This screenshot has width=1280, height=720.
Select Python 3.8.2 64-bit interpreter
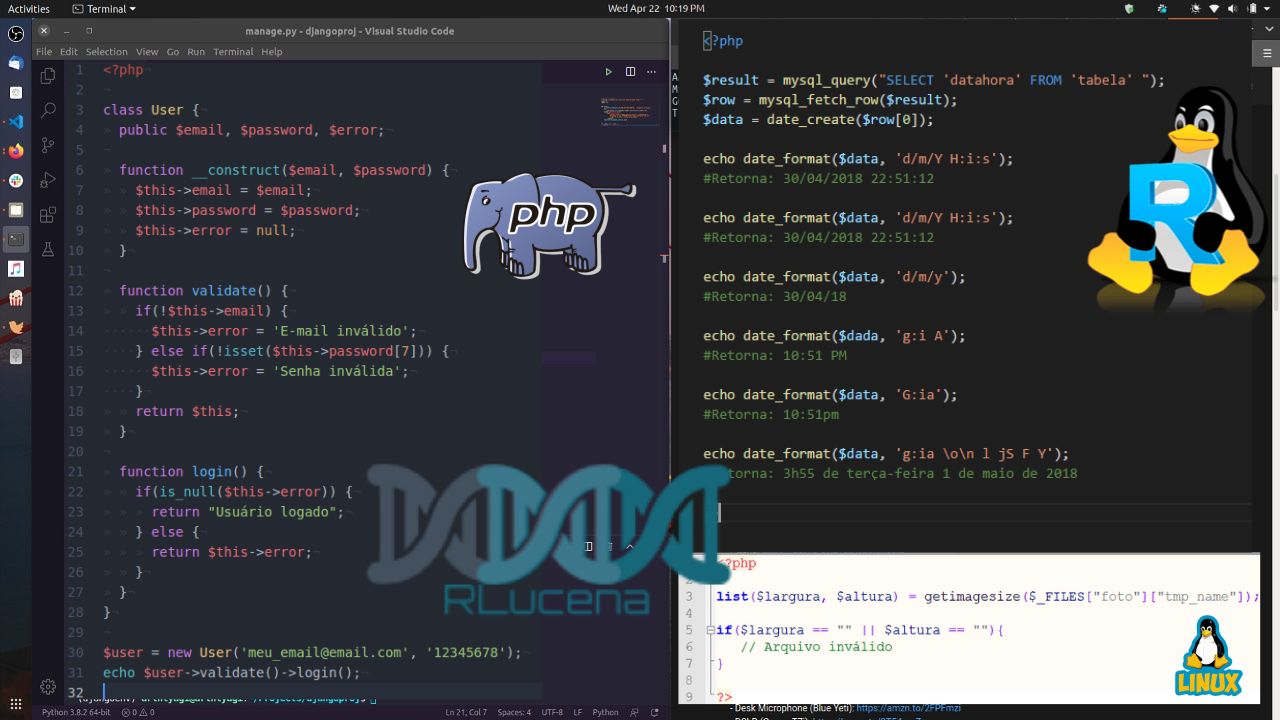point(78,712)
